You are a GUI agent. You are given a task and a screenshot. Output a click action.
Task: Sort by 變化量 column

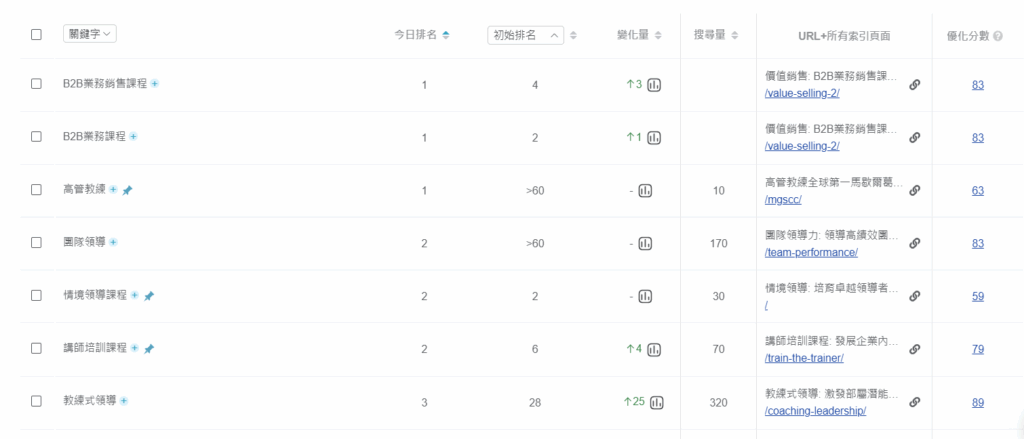(639, 35)
